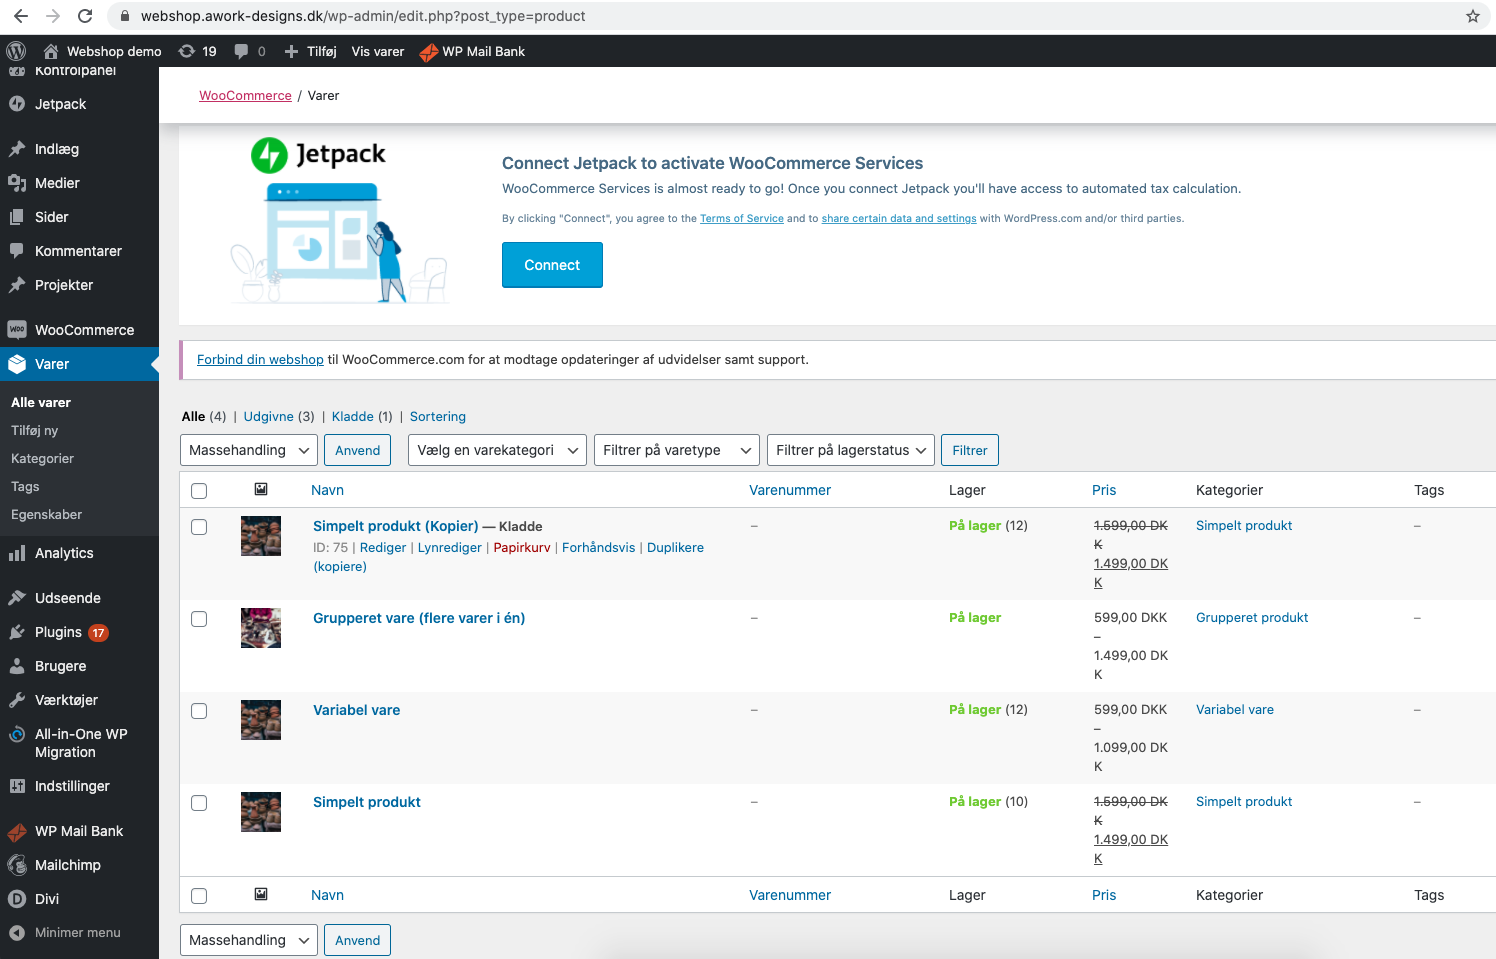Click the Mailchimp monkey icon
The height and width of the screenshot is (959, 1496).
tap(17, 865)
